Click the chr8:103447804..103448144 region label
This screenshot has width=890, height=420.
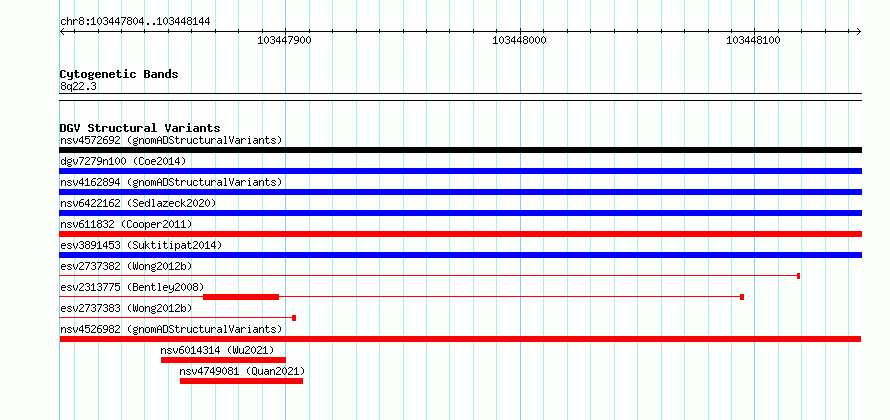point(135,22)
